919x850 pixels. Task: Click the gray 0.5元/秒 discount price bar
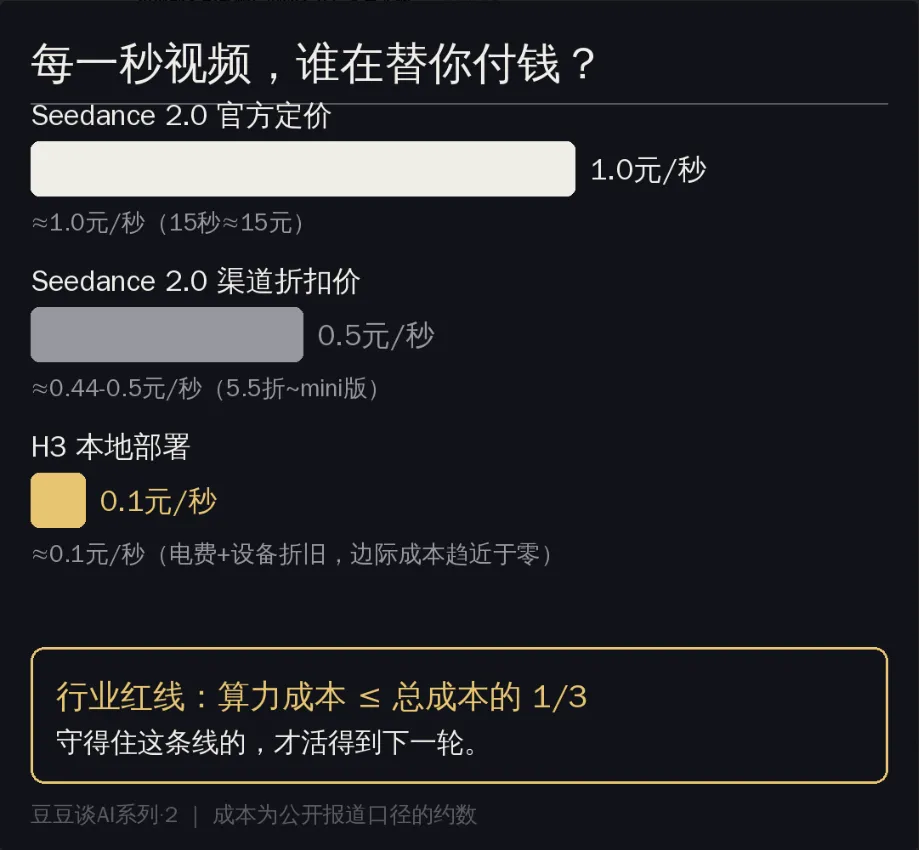[167, 334]
